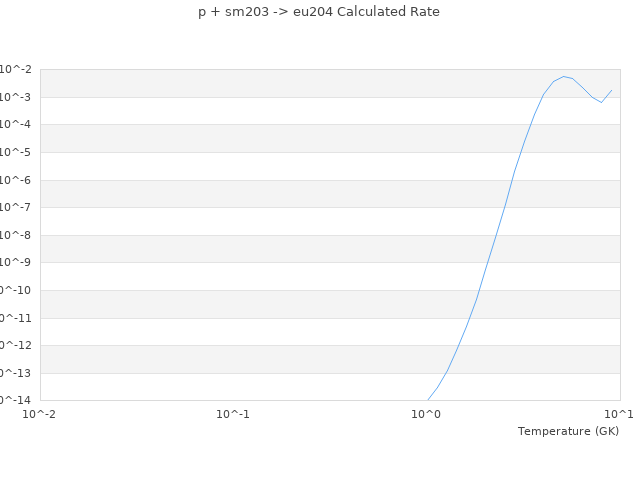The height and width of the screenshot is (480, 640).
Task: Click the y-axis tick label ending in ^-6
Action: click(16, 180)
